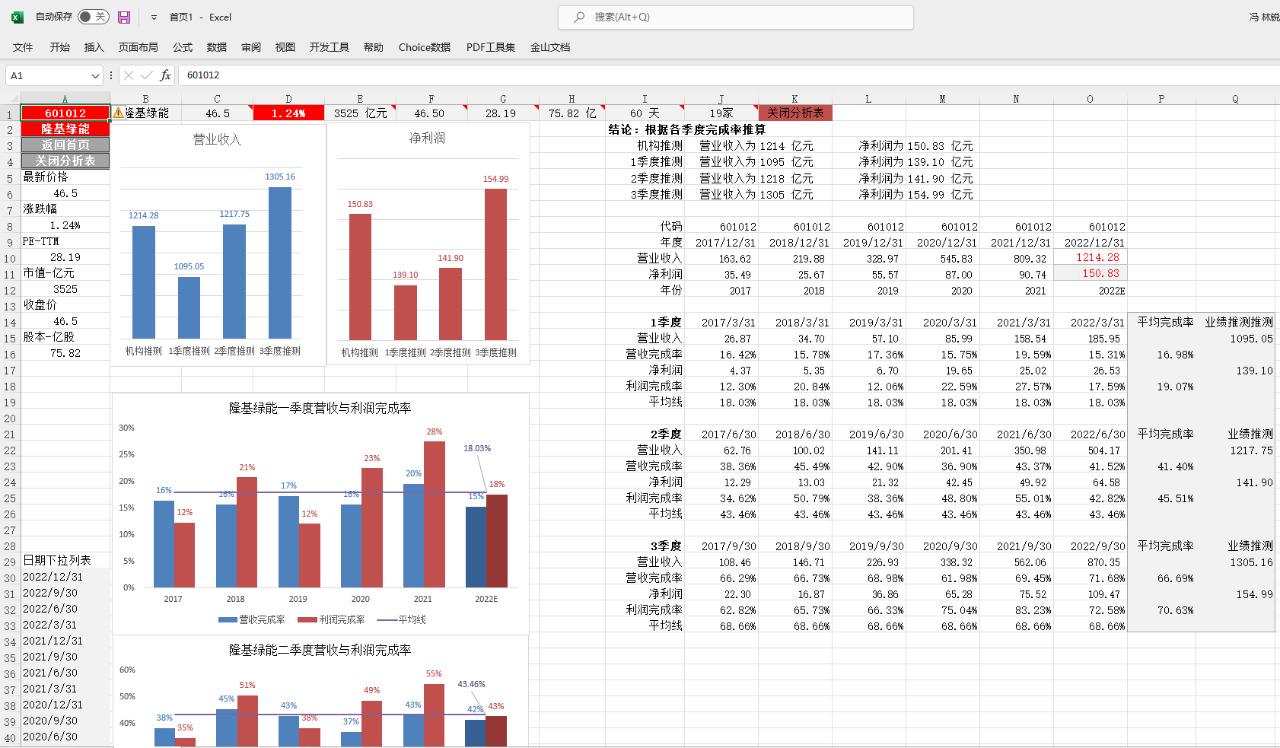Click inside the 搜索(Alt+Q) search box
1280x748 pixels.
[735, 17]
